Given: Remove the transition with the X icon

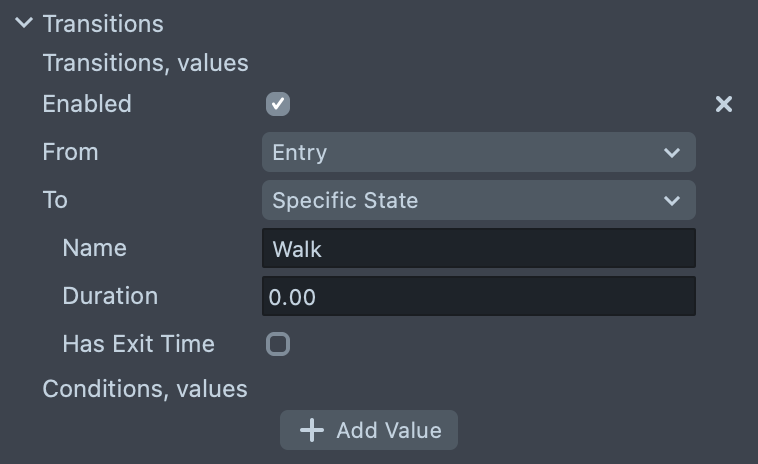Looking at the screenshot, I should 724,104.
